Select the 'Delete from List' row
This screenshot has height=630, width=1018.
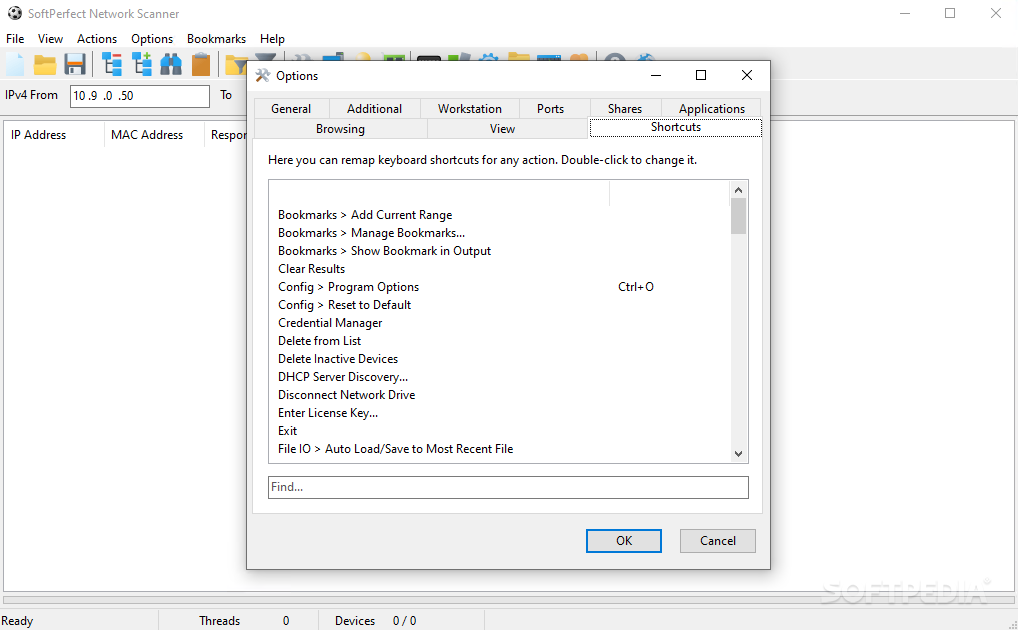point(499,341)
